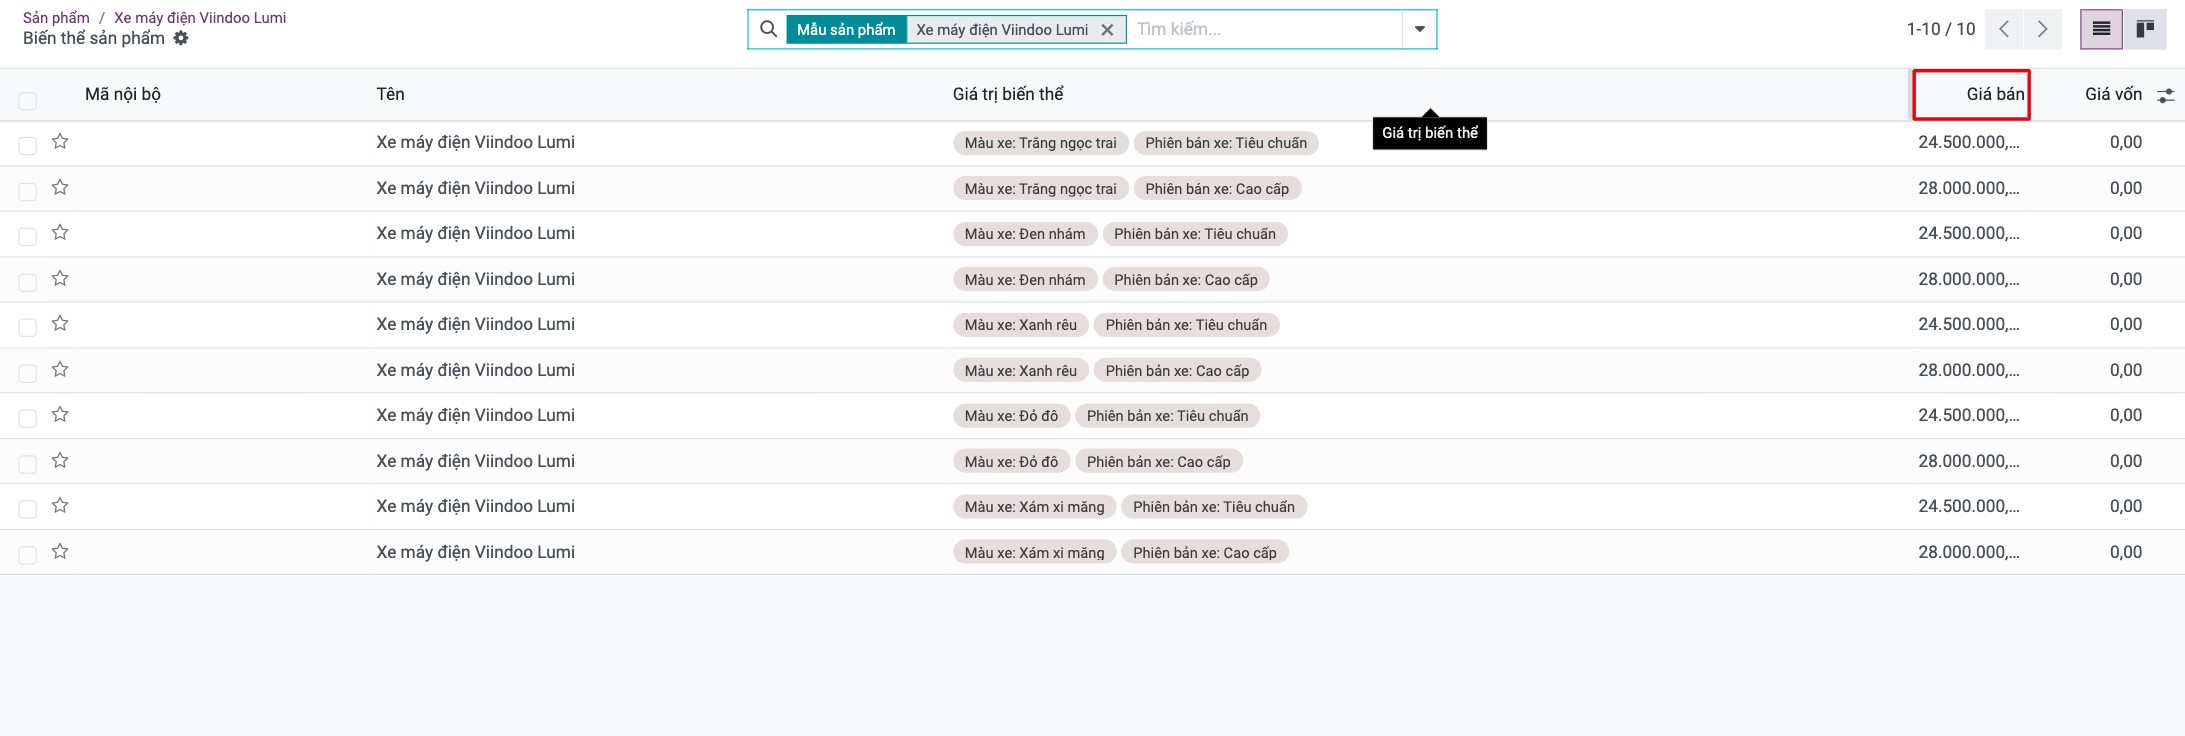
Task: Remove the Xe máy điện Viindoo Lumi filter facet
Action: point(1107,30)
